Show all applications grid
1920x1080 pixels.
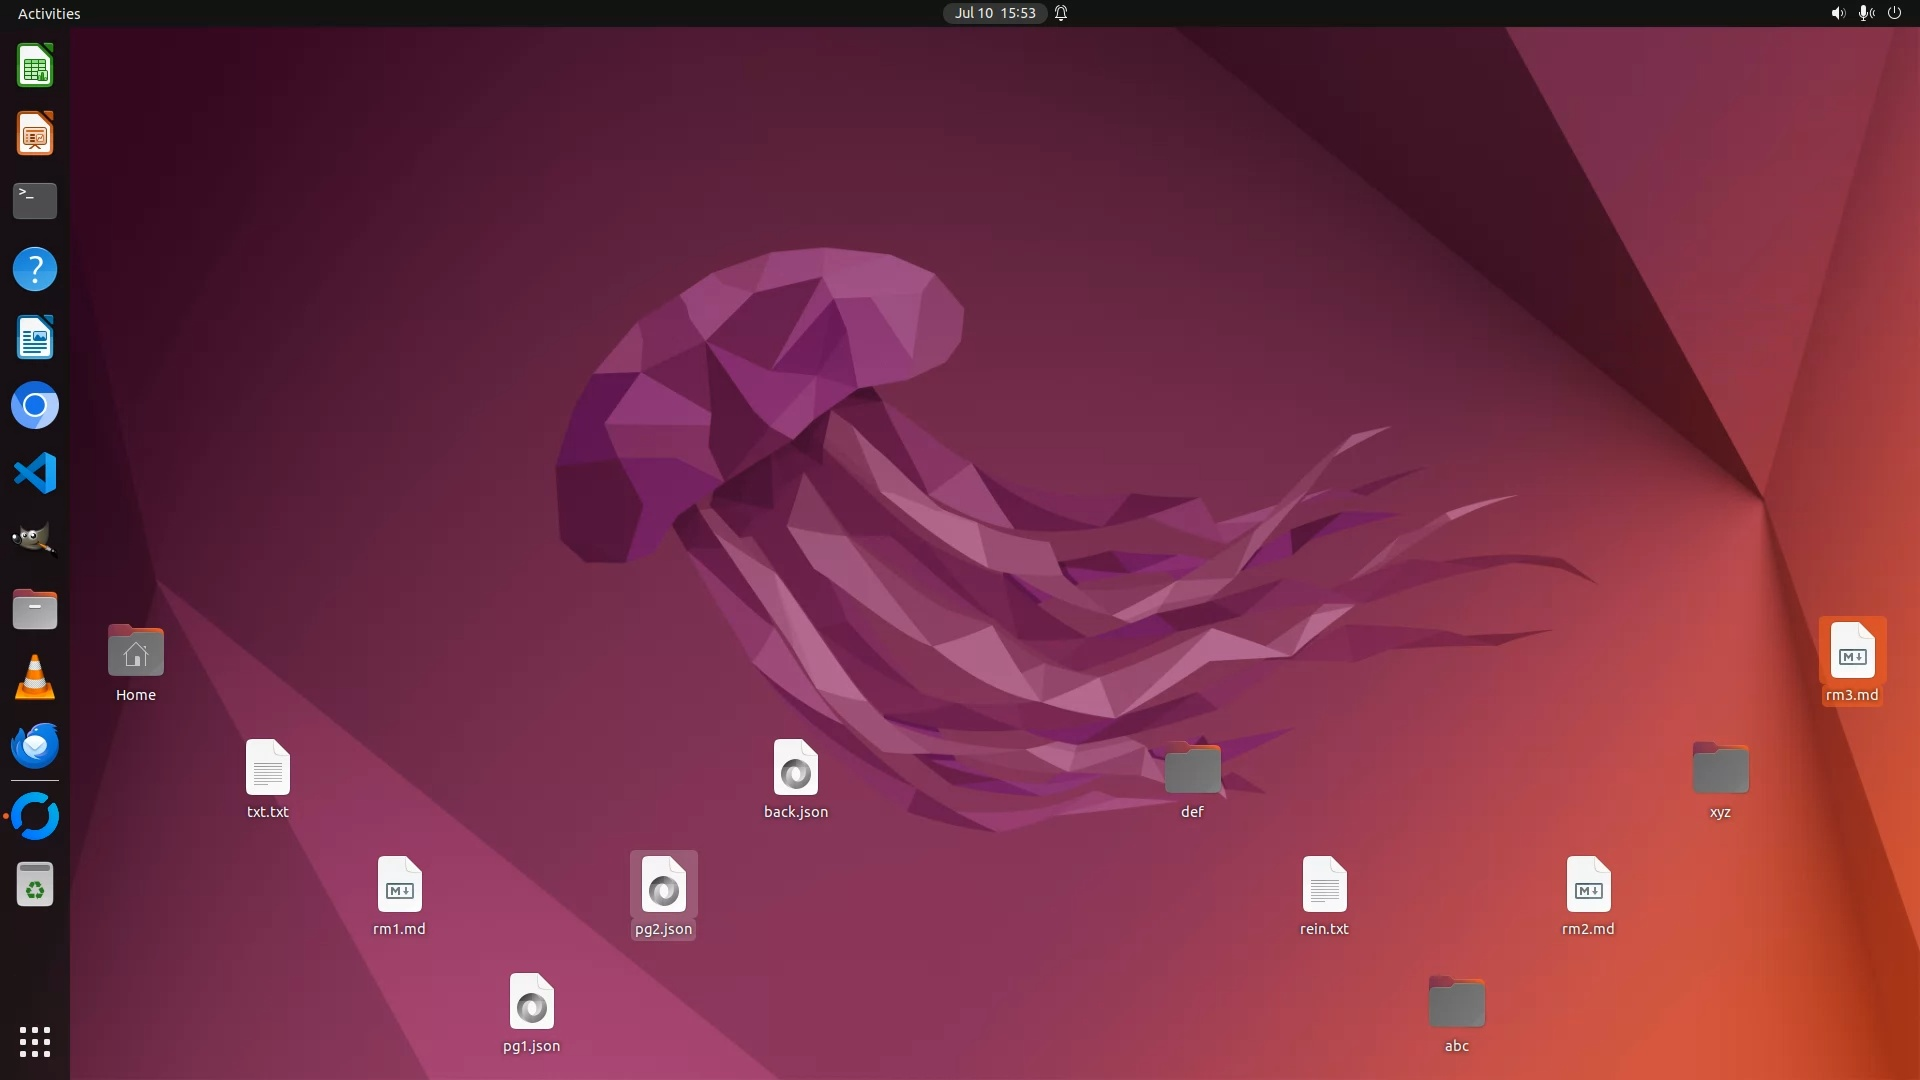tap(35, 1041)
